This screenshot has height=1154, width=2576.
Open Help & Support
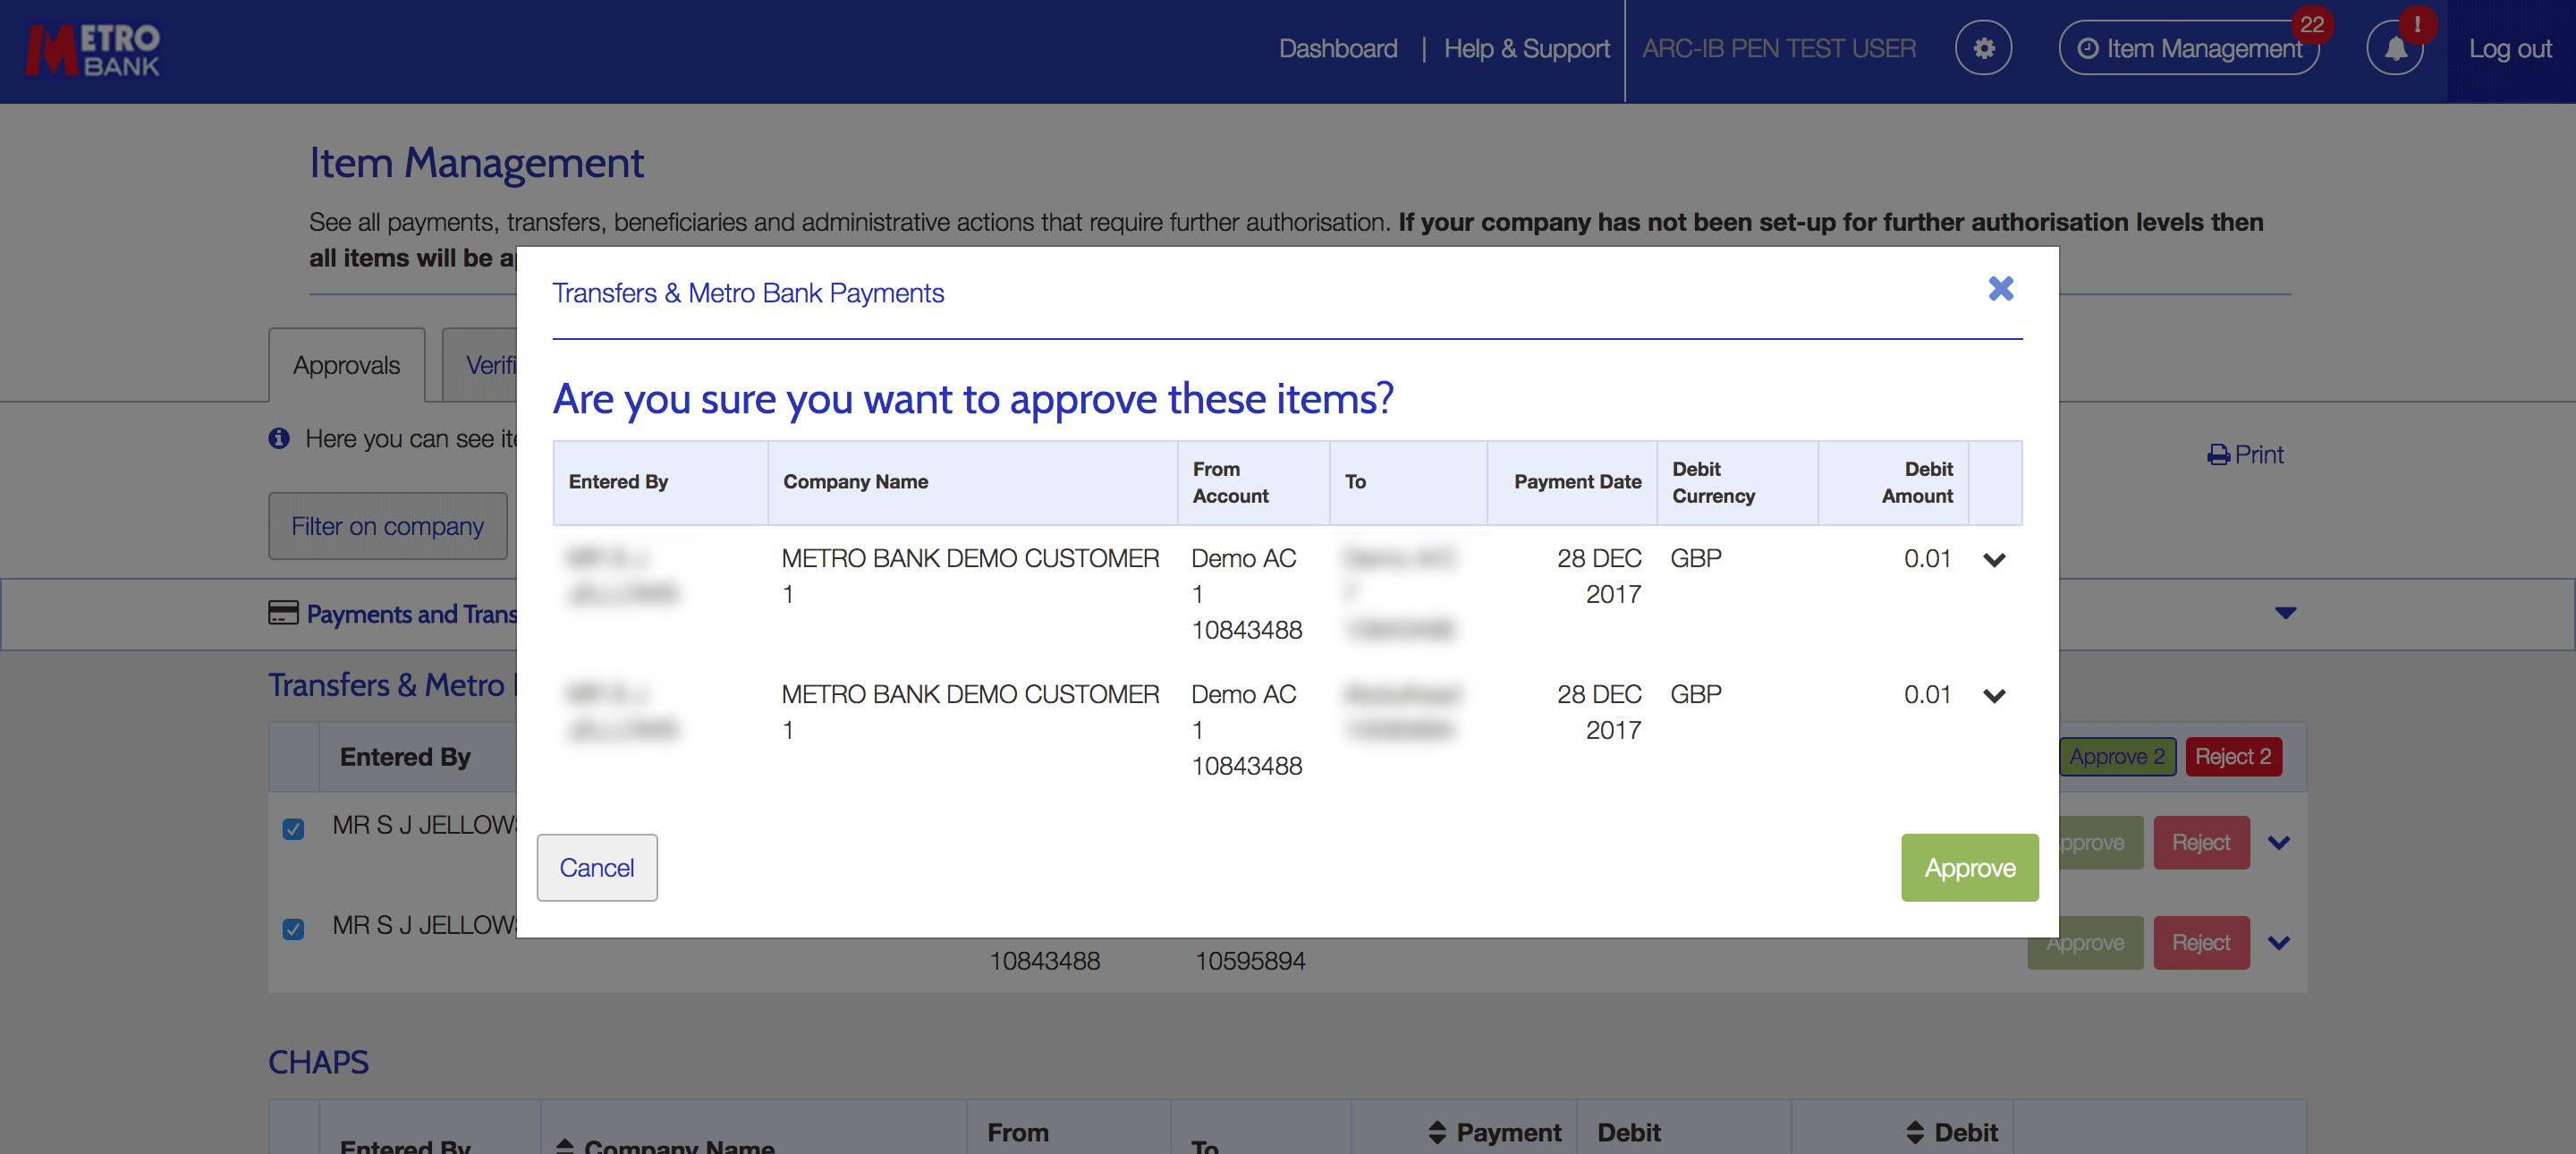pyautogui.click(x=1526, y=48)
